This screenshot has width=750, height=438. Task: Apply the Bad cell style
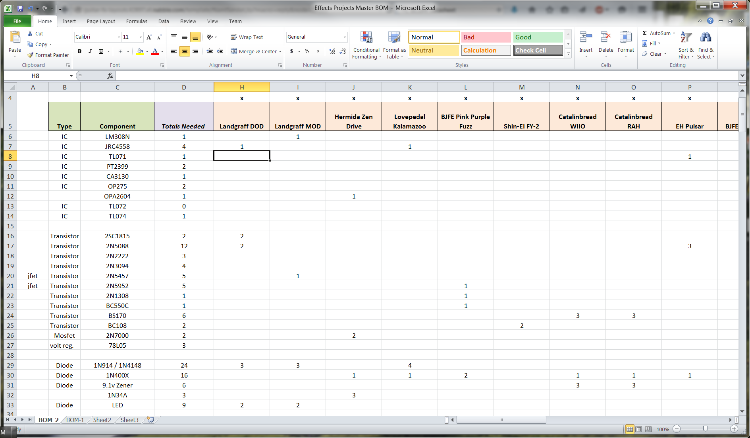[x=484, y=37]
